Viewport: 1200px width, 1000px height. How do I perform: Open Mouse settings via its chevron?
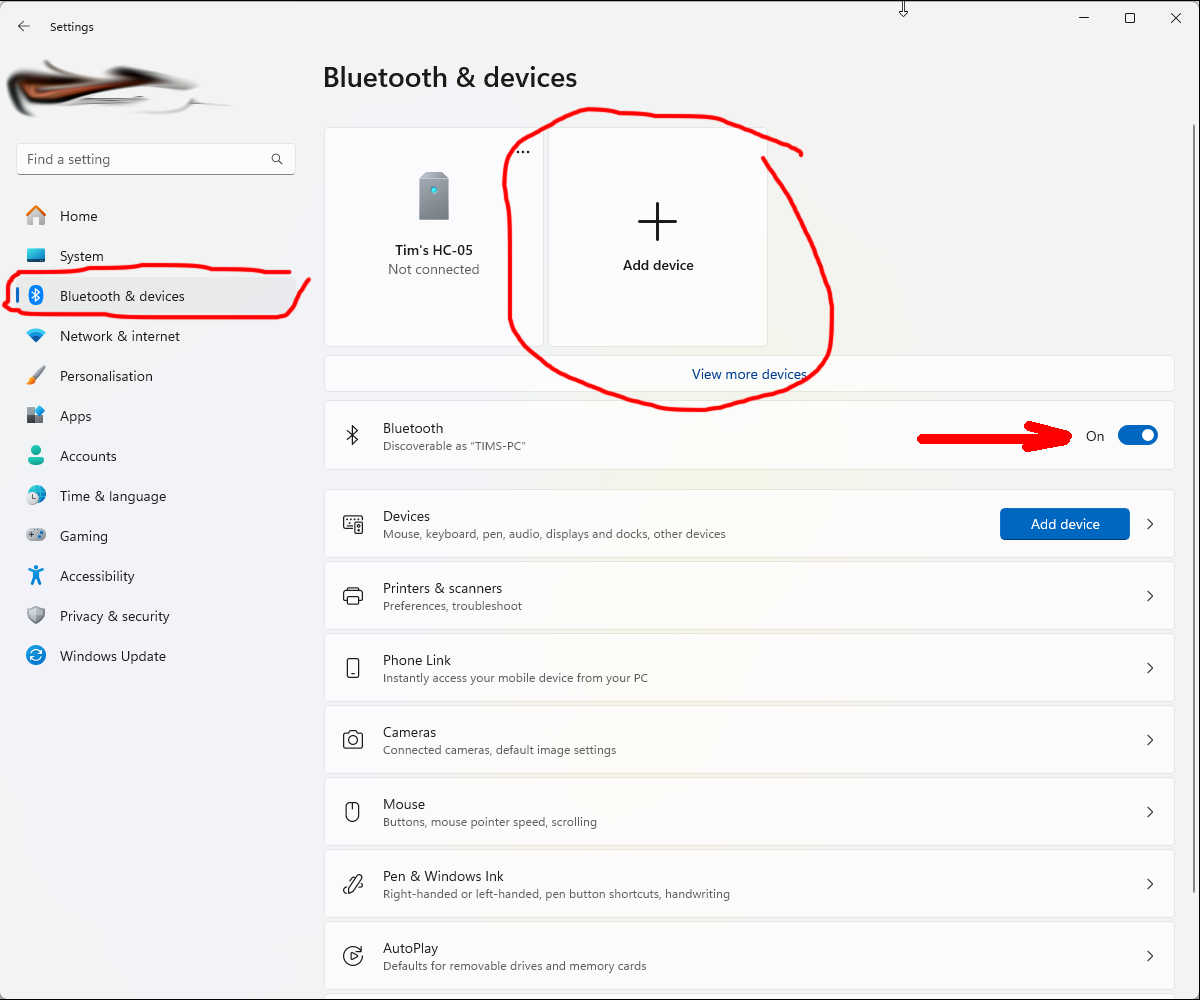[x=1149, y=811]
